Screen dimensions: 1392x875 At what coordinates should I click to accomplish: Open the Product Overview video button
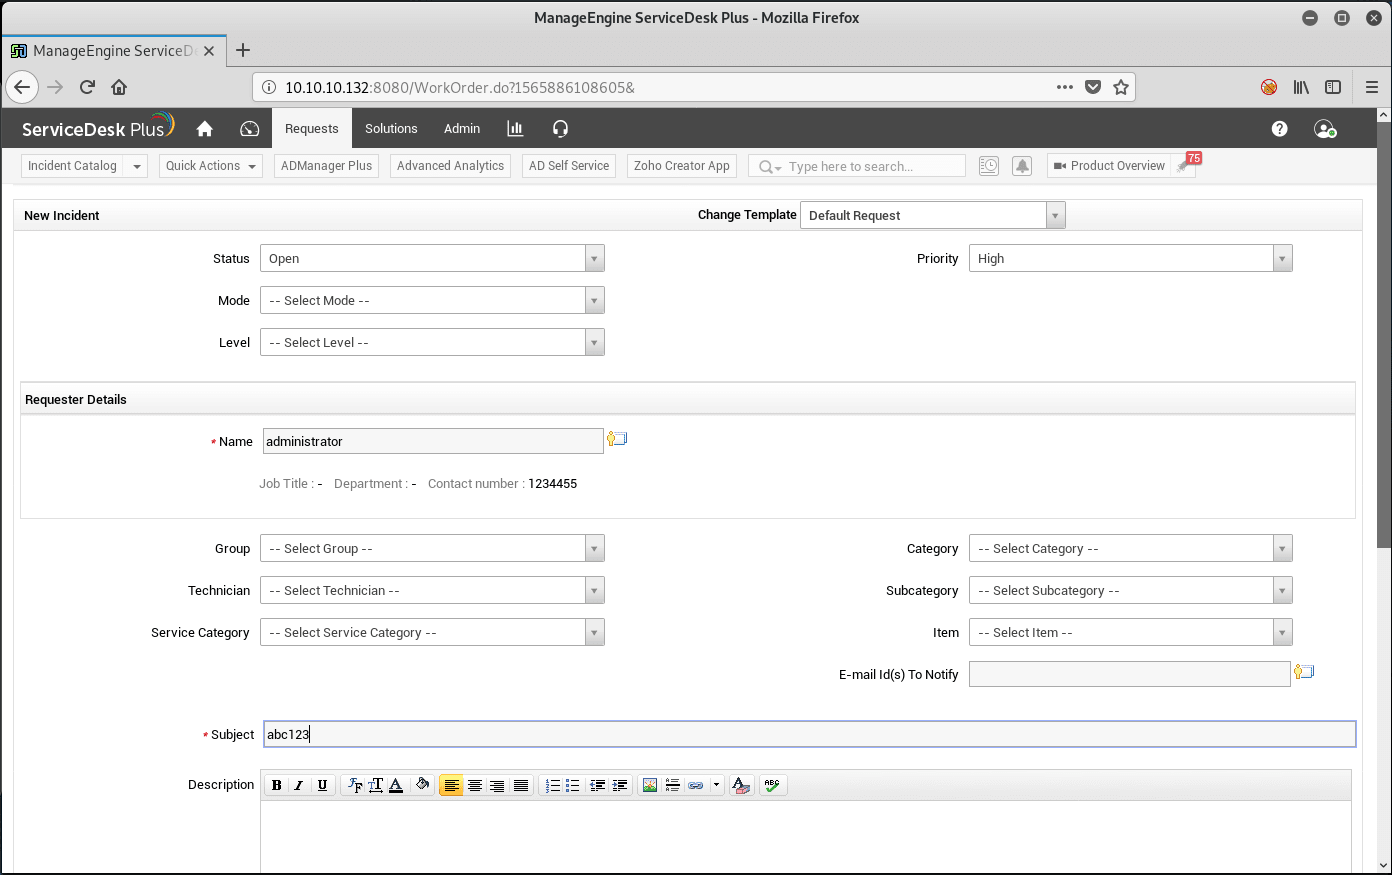(x=1109, y=166)
